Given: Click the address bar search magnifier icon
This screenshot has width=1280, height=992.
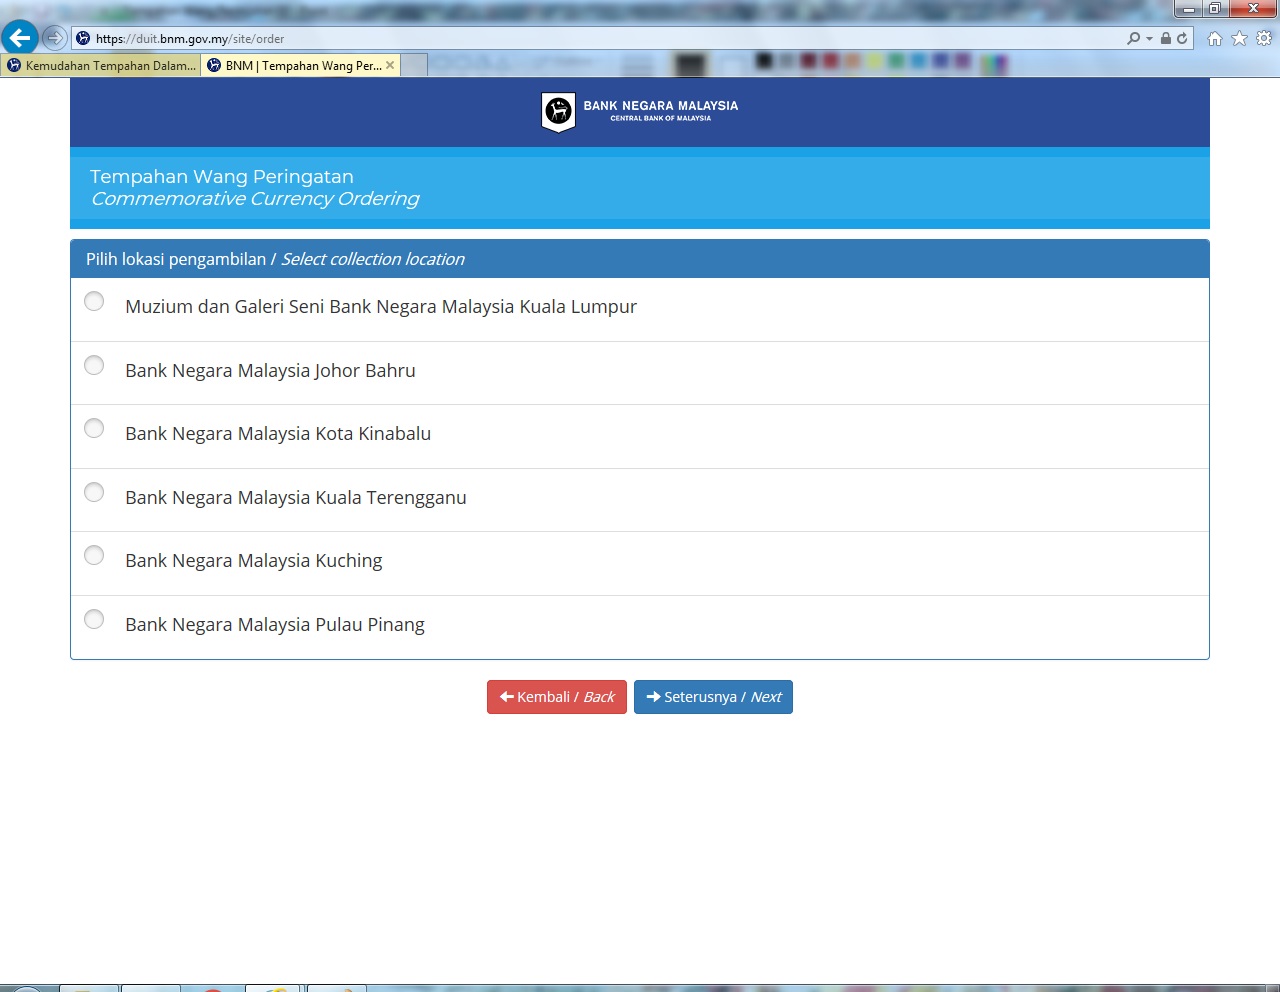Looking at the screenshot, I should coord(1133,38).
